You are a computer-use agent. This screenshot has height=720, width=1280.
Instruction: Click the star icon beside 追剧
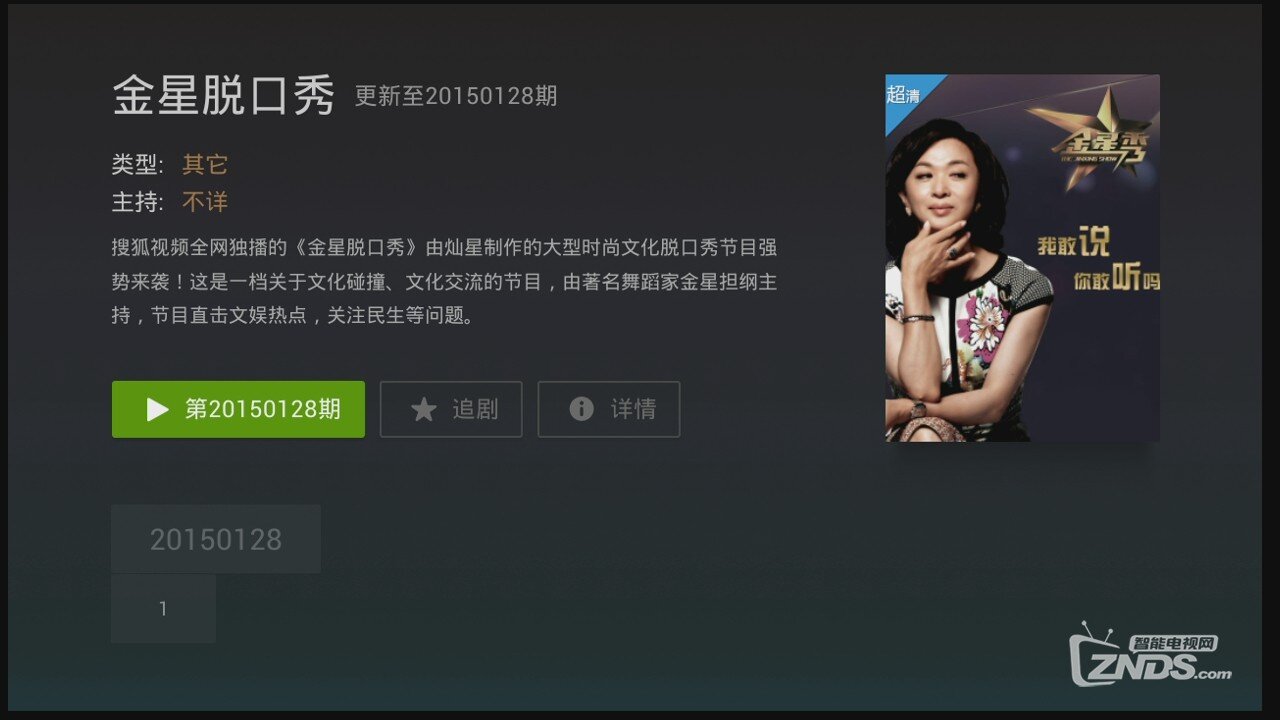point(424,409)
